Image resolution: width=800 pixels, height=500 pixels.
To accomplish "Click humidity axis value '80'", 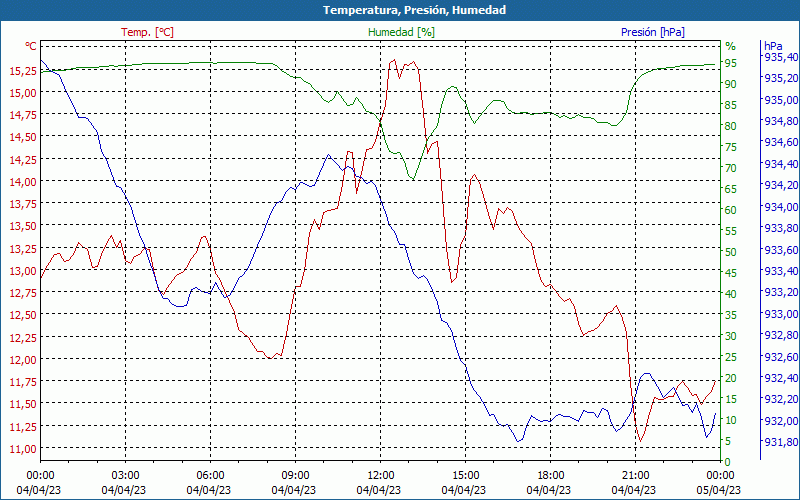I will (x=731, y=126).
